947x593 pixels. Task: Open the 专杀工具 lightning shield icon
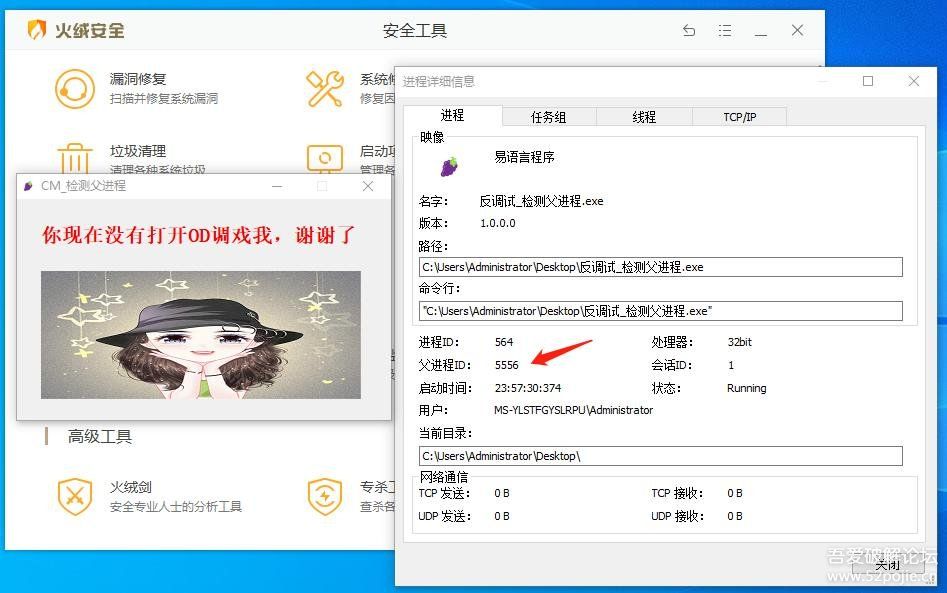point(326,495)
